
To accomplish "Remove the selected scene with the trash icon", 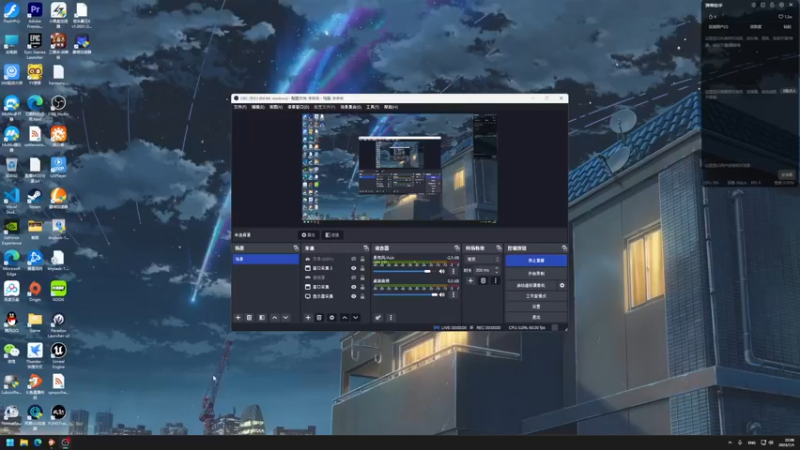I will 249,317.
